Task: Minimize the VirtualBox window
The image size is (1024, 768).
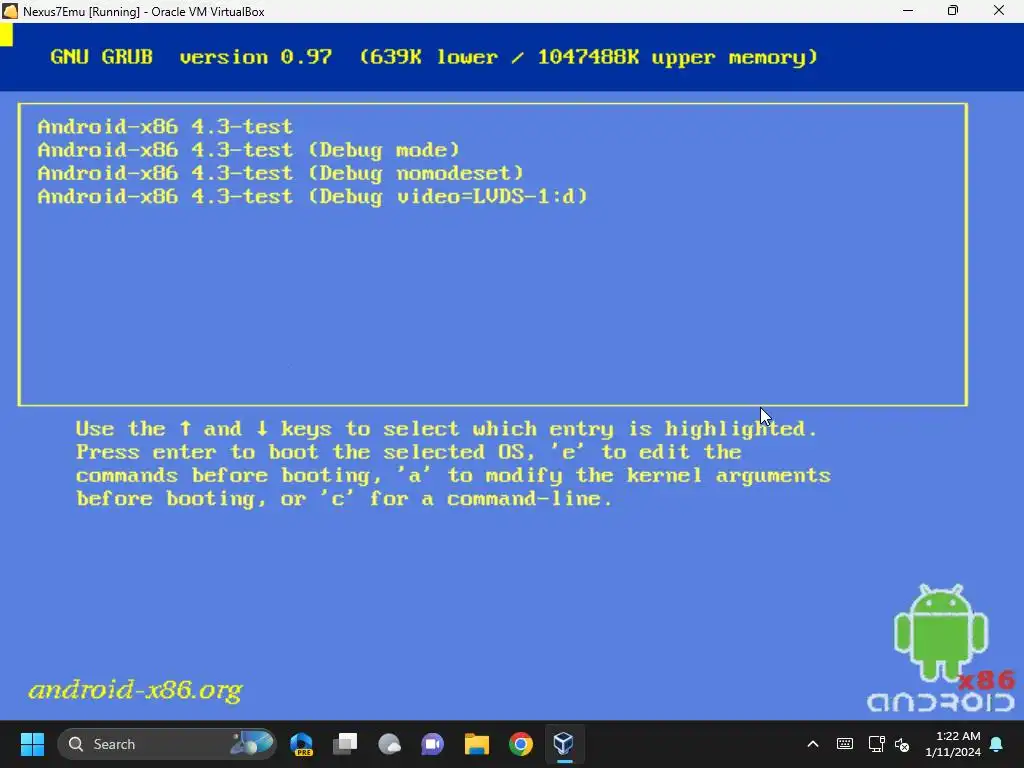Action: pyautogui.click(x=908, y=11)
